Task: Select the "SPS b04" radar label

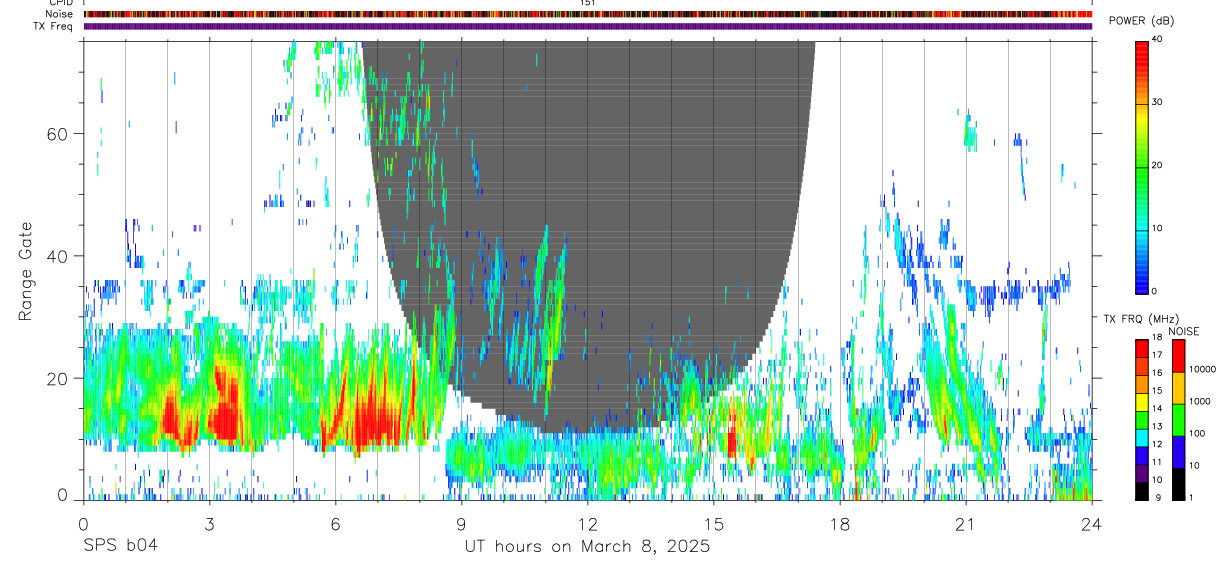Action: 119,546
